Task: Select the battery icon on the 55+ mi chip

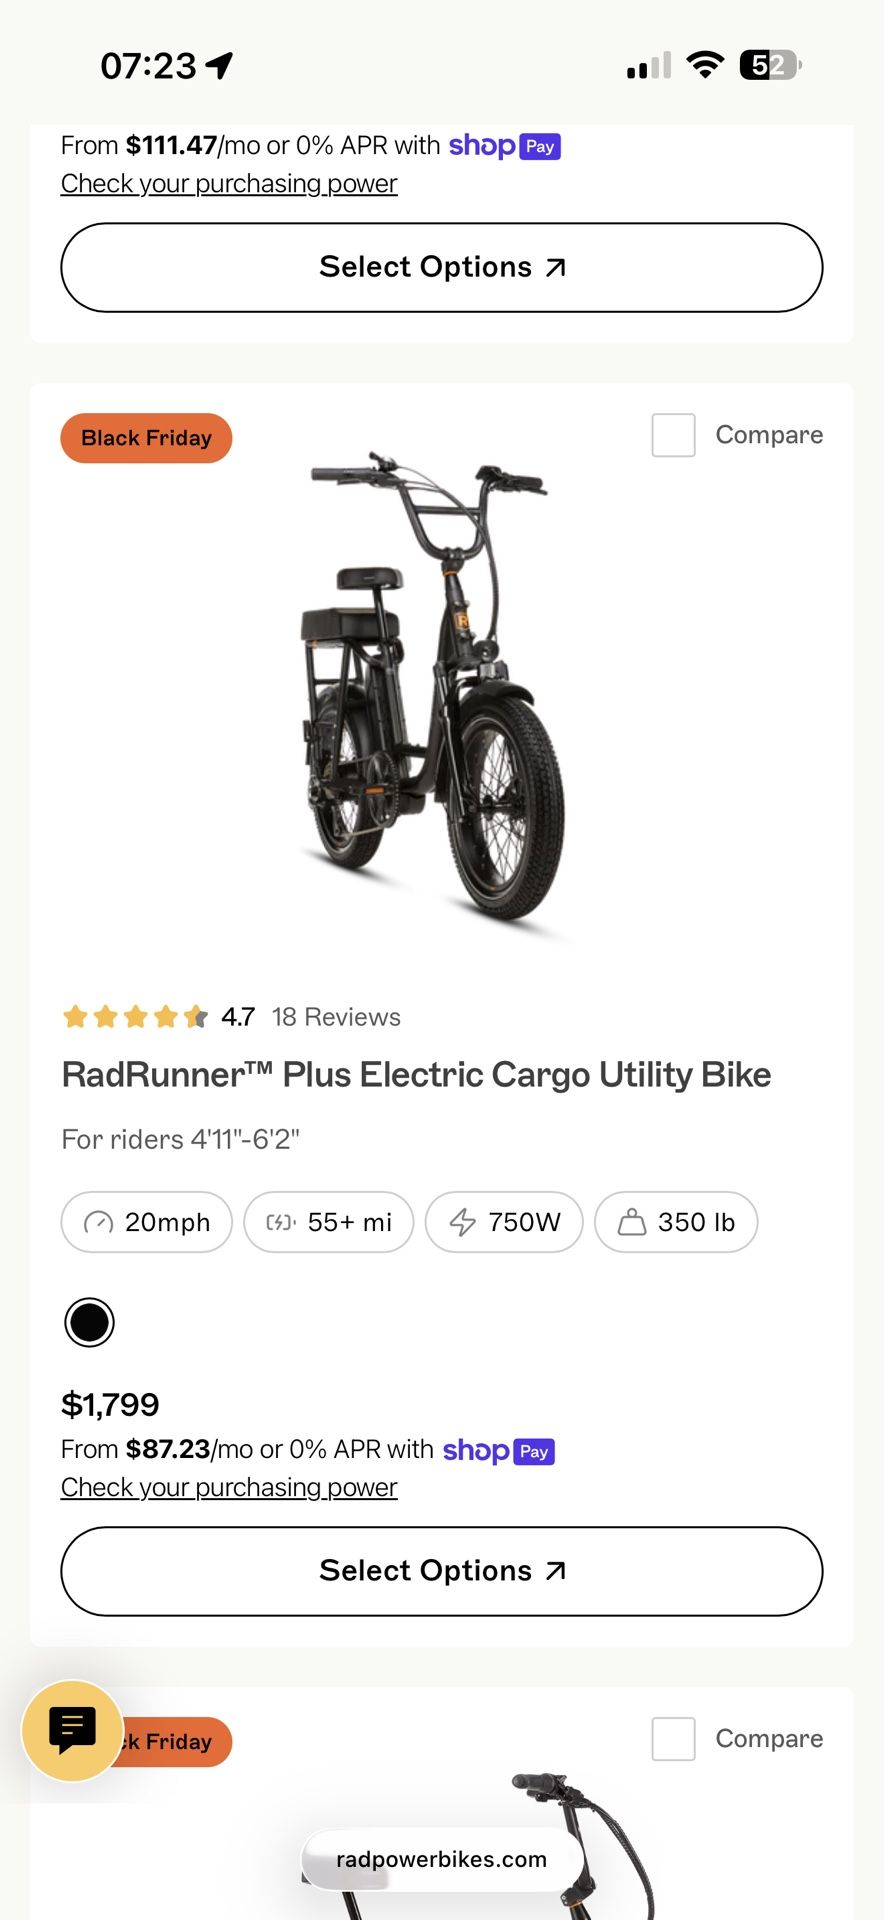Action: [x=281, y=1222]
